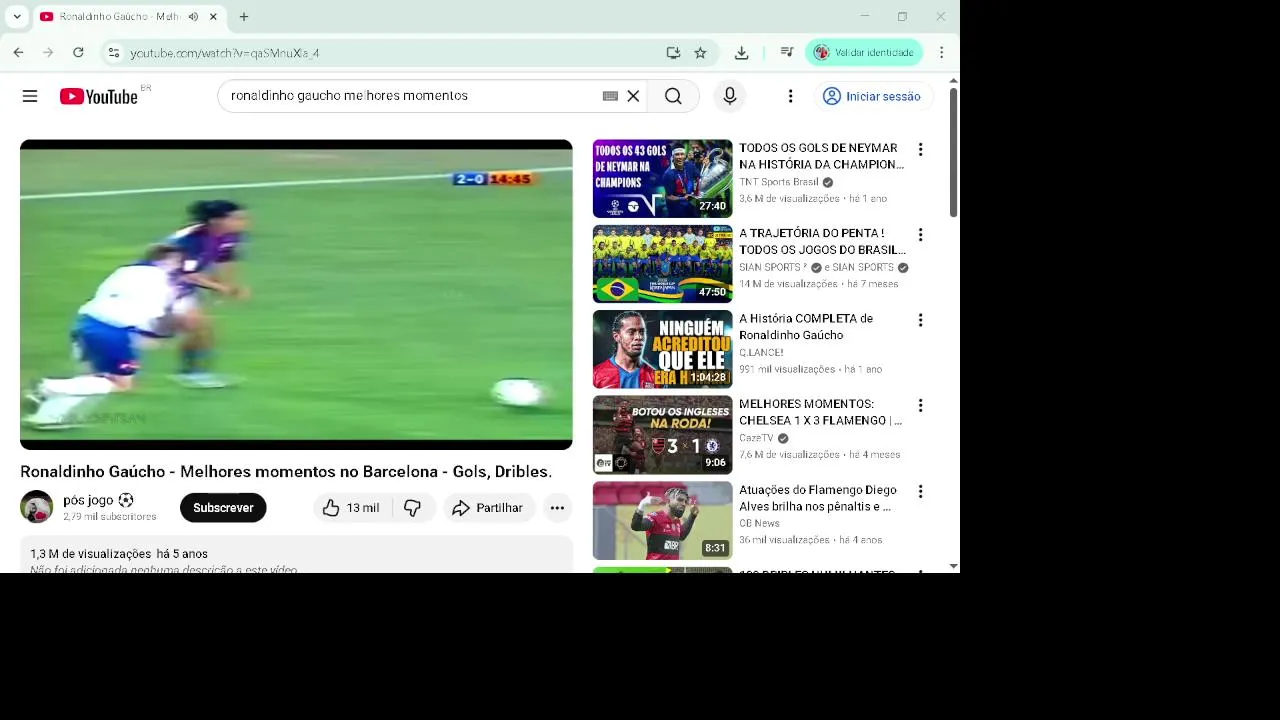The image size is (1280, 720).
Task: Click the Validar identidade profile button
Action: (x=864, y=52)
